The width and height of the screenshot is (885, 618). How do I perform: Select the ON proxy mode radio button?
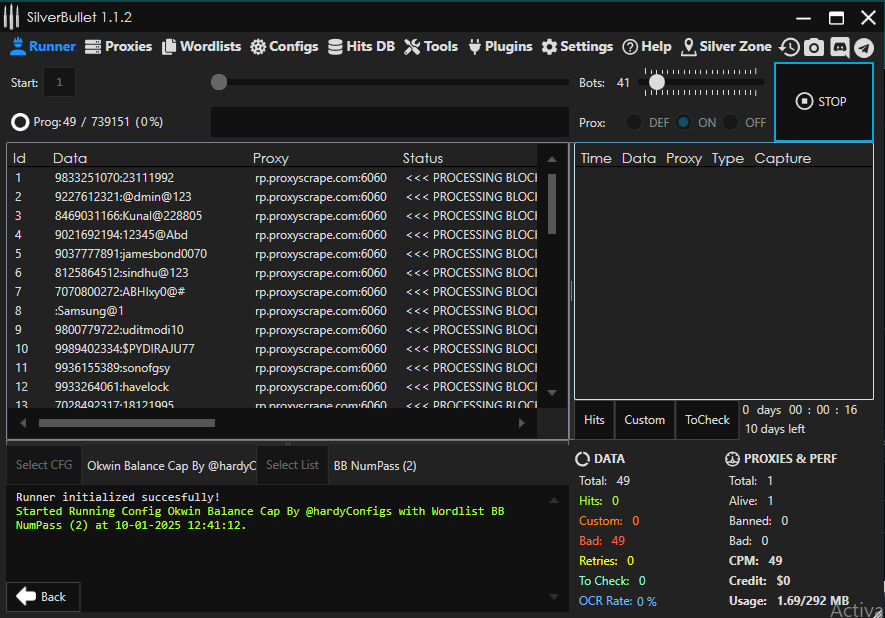684,122
